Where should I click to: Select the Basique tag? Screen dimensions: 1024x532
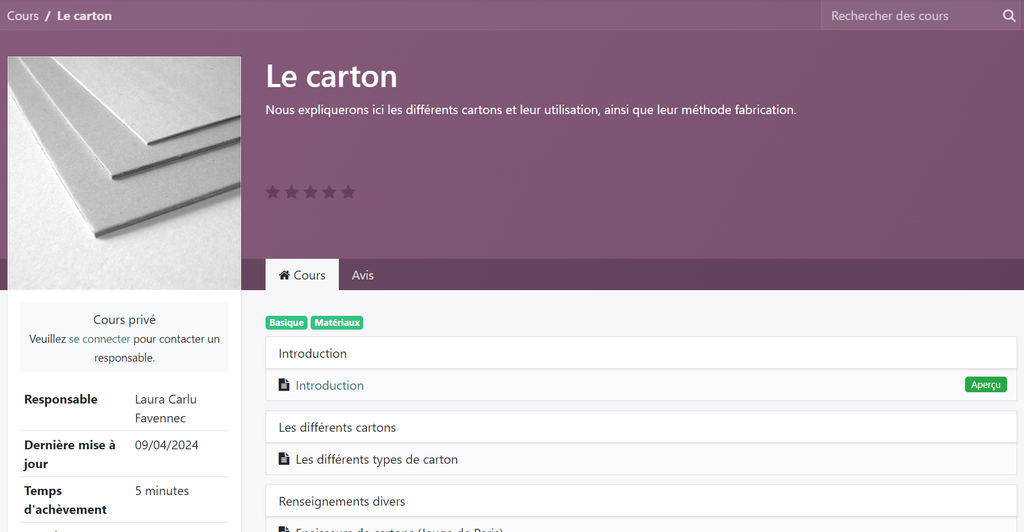(286, 322)
